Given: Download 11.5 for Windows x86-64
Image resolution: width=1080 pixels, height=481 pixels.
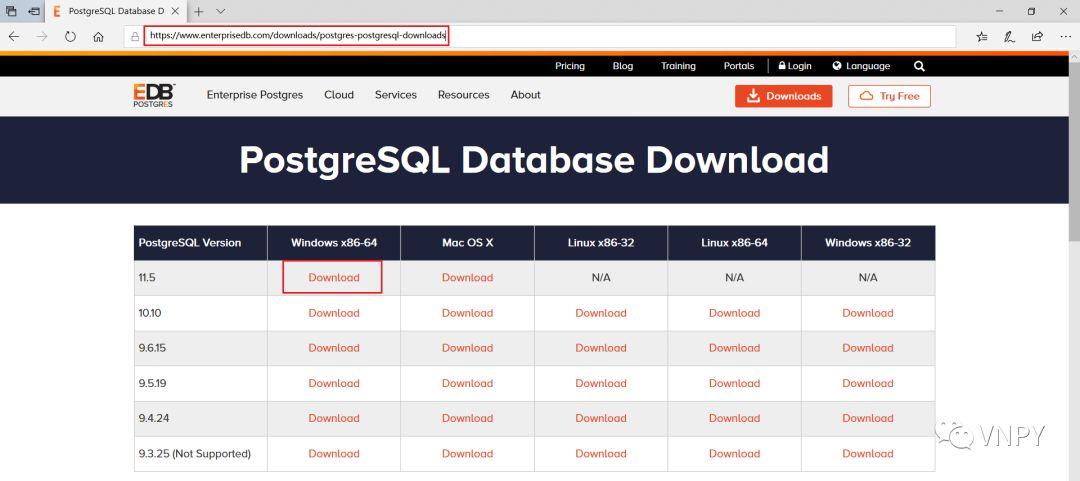Looking at the screenshot, I should [333, 278].
